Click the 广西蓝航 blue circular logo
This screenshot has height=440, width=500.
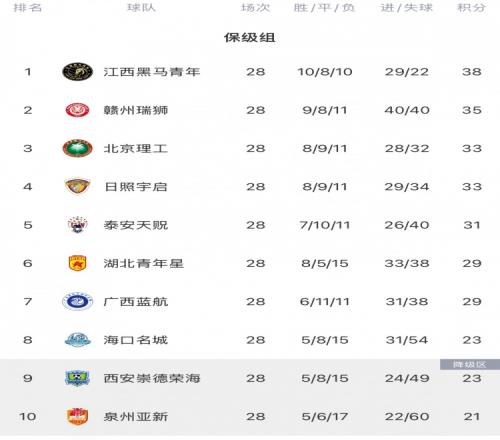click(77, 301)
